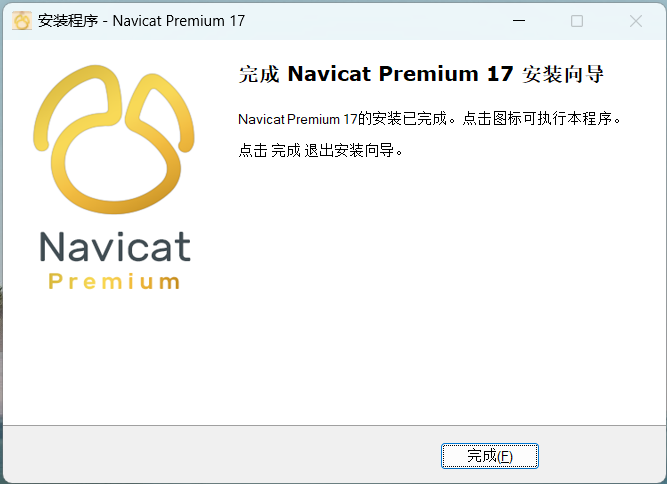Image resolution: width=667 pixels, height=484 pixels.
Task: Click the text 点击图标可执行本程序
Action: point(538,119)
